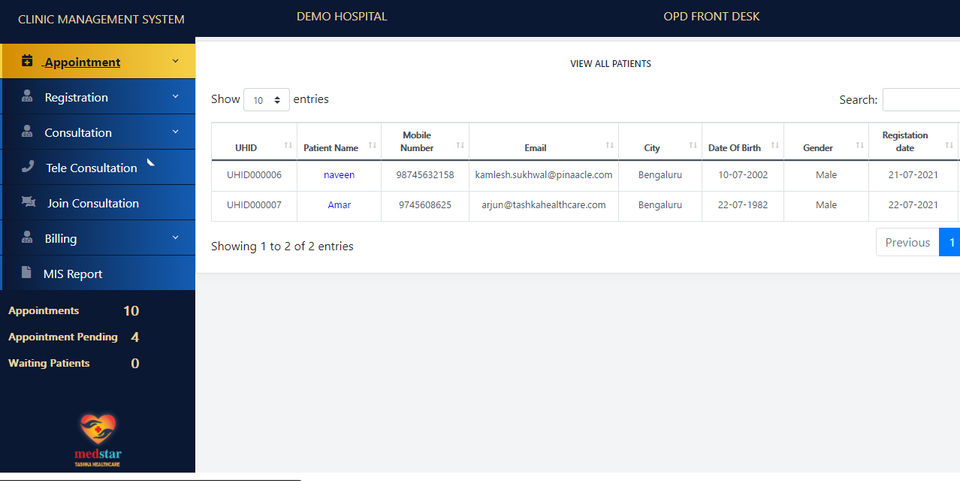Sort by Date Of Birth arrows
Image resolution: width=960 pixels, height=481 pixels.
pyautogui.click(x=775, y=145)
